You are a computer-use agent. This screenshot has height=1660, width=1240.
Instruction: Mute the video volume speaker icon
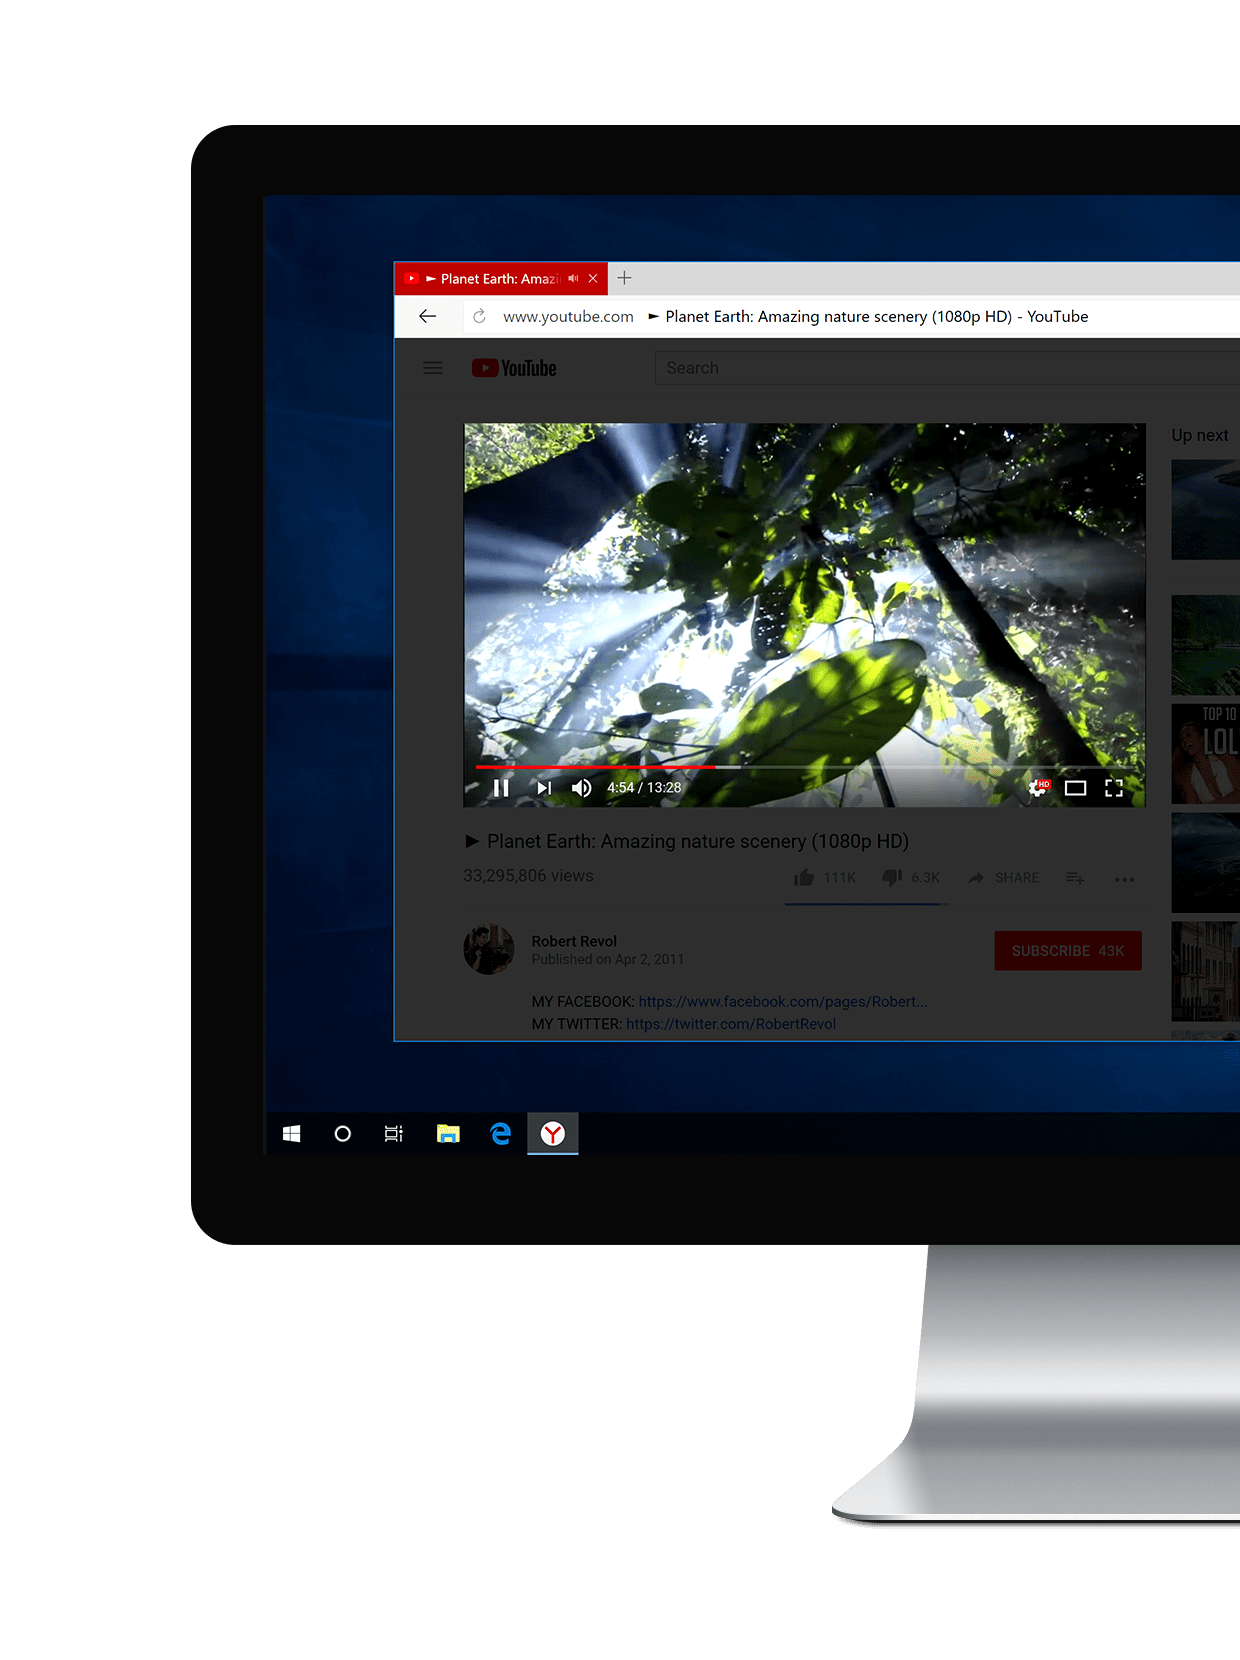click(x=582, y=788)
